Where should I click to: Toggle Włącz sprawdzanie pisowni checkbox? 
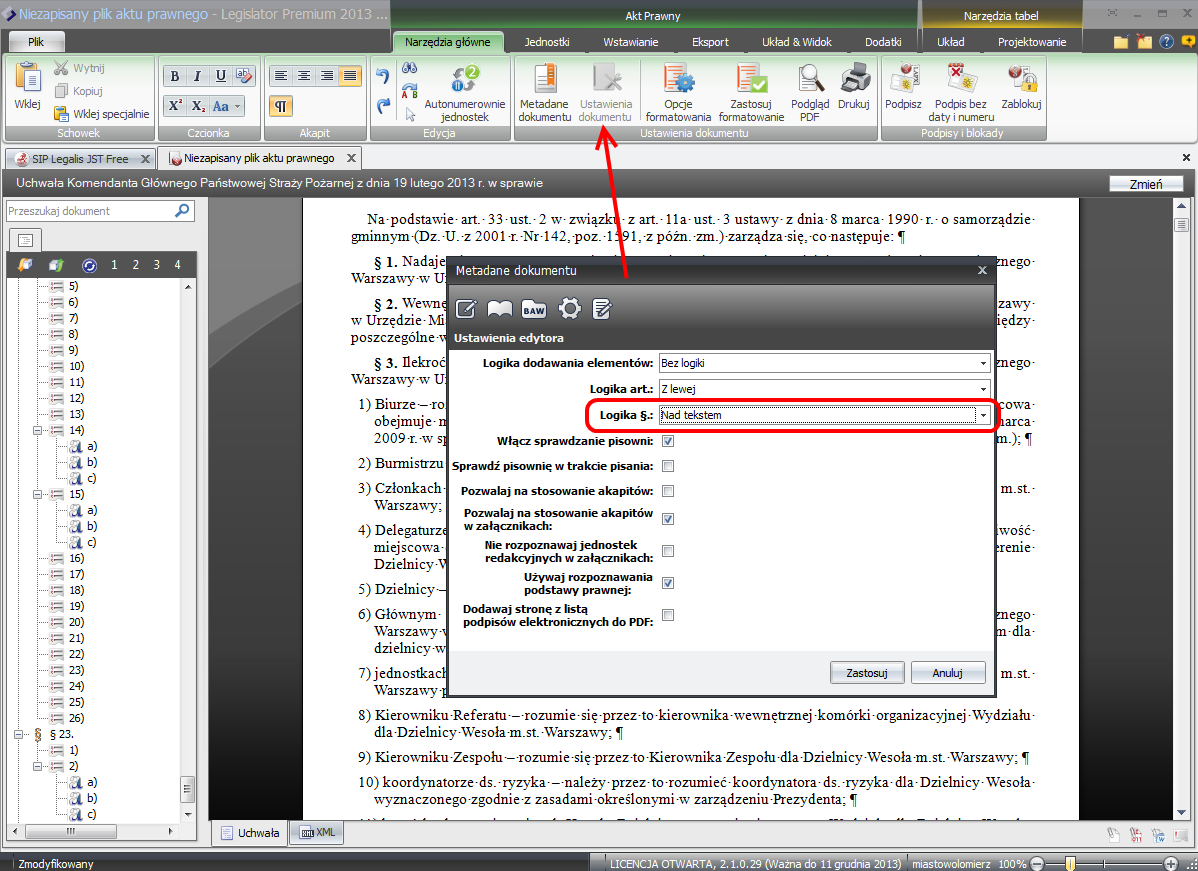[668, 441]
